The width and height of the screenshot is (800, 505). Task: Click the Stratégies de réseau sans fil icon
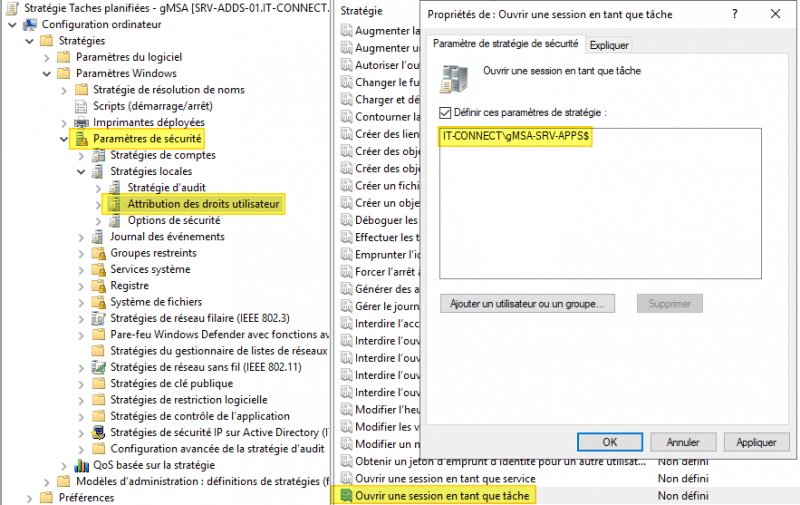pos(98,367)
